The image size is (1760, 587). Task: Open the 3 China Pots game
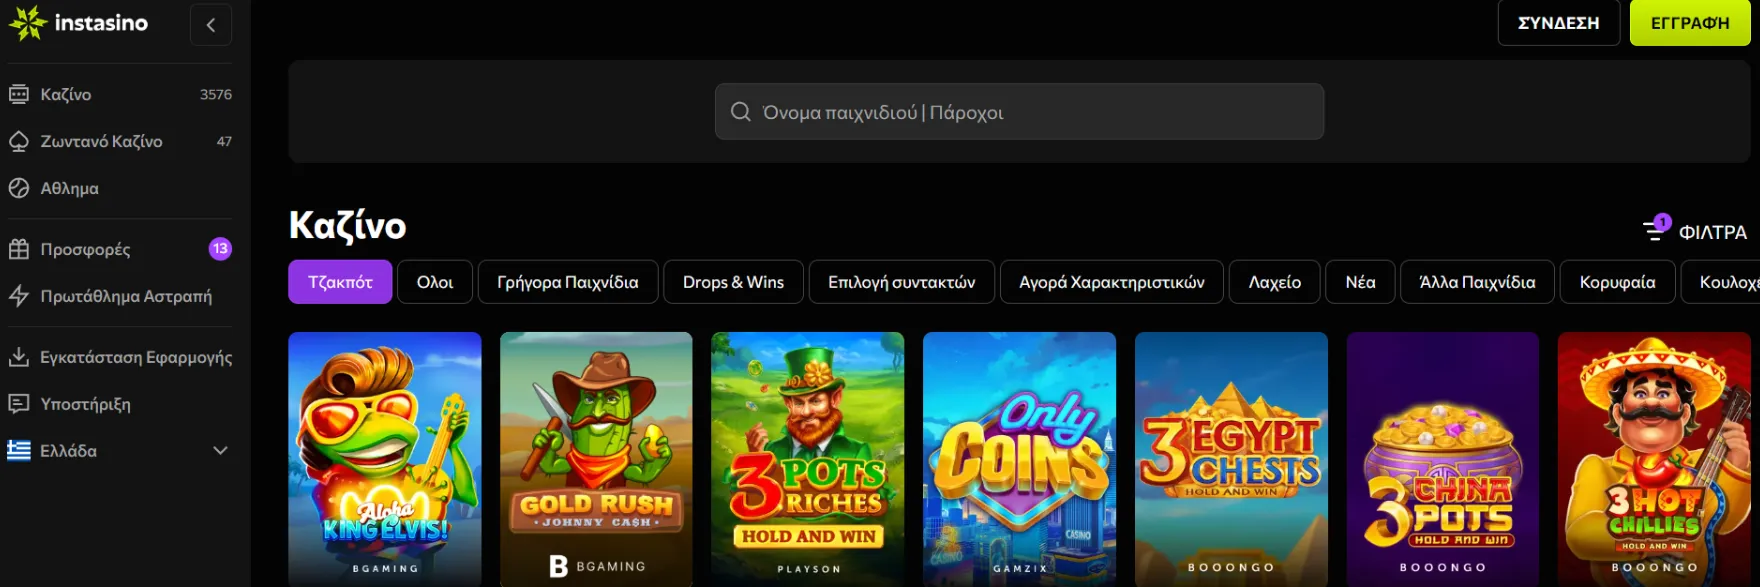(1443, 459)
